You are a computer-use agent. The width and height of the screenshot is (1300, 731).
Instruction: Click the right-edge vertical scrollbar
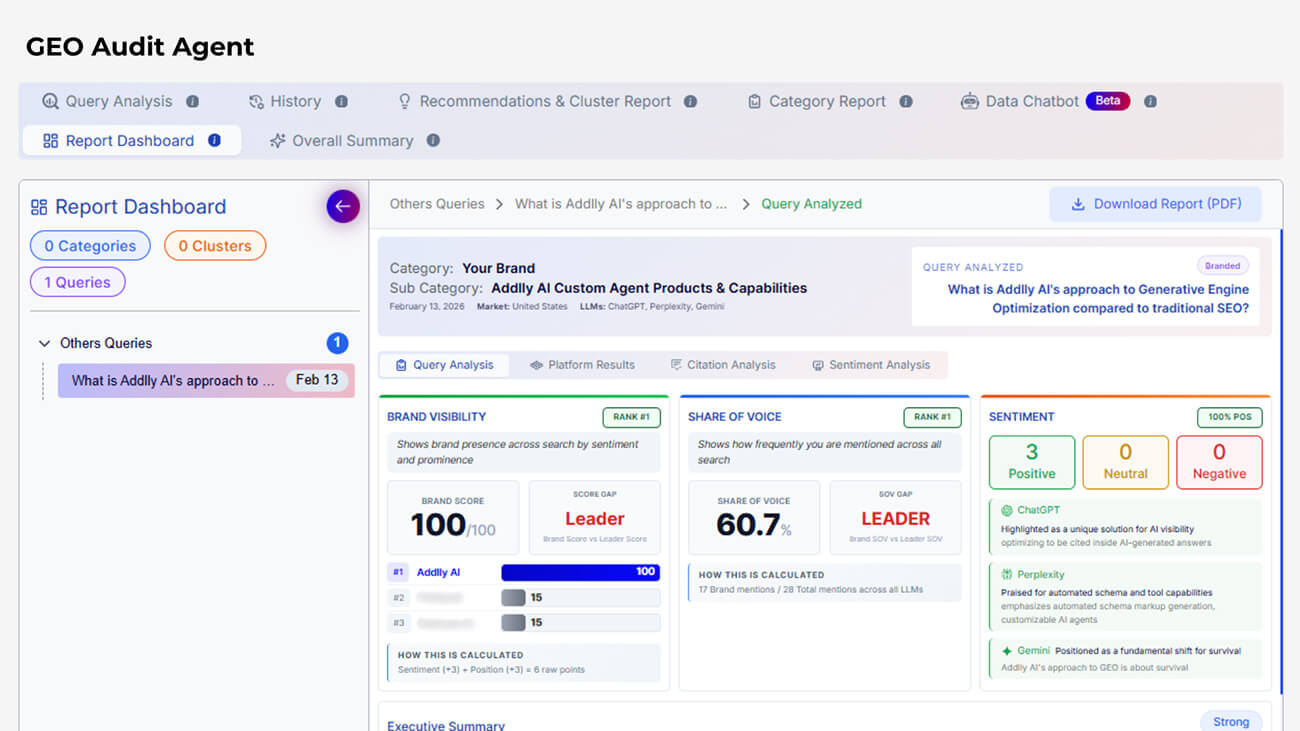click(x=1281, y=460)
